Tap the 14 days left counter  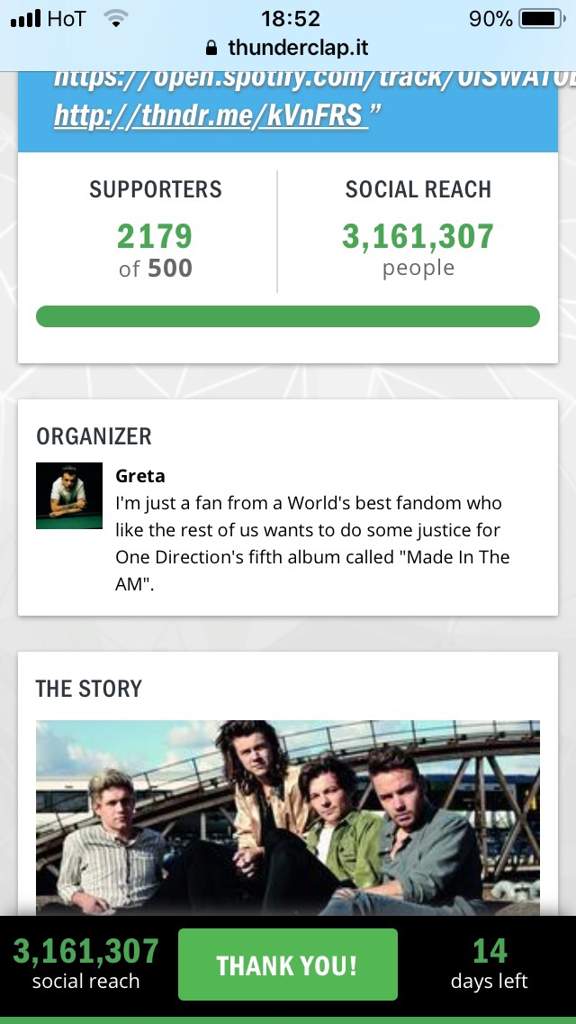489,965
